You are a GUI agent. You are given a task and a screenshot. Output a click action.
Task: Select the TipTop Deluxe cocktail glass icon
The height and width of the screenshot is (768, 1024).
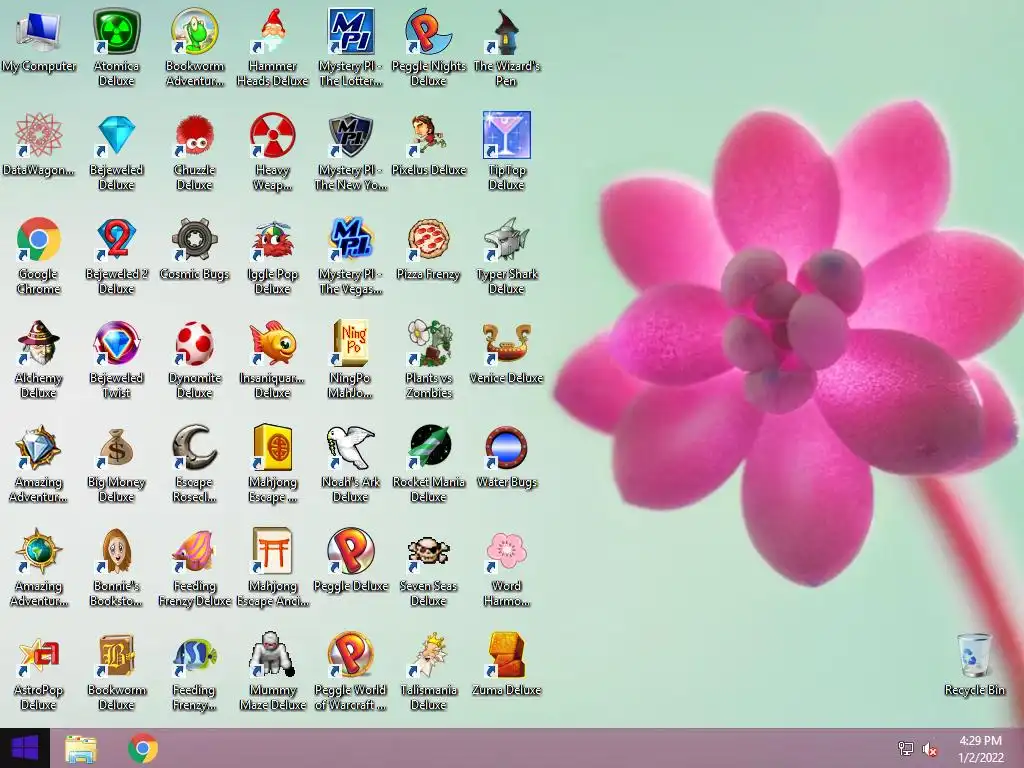coord(507,135)
